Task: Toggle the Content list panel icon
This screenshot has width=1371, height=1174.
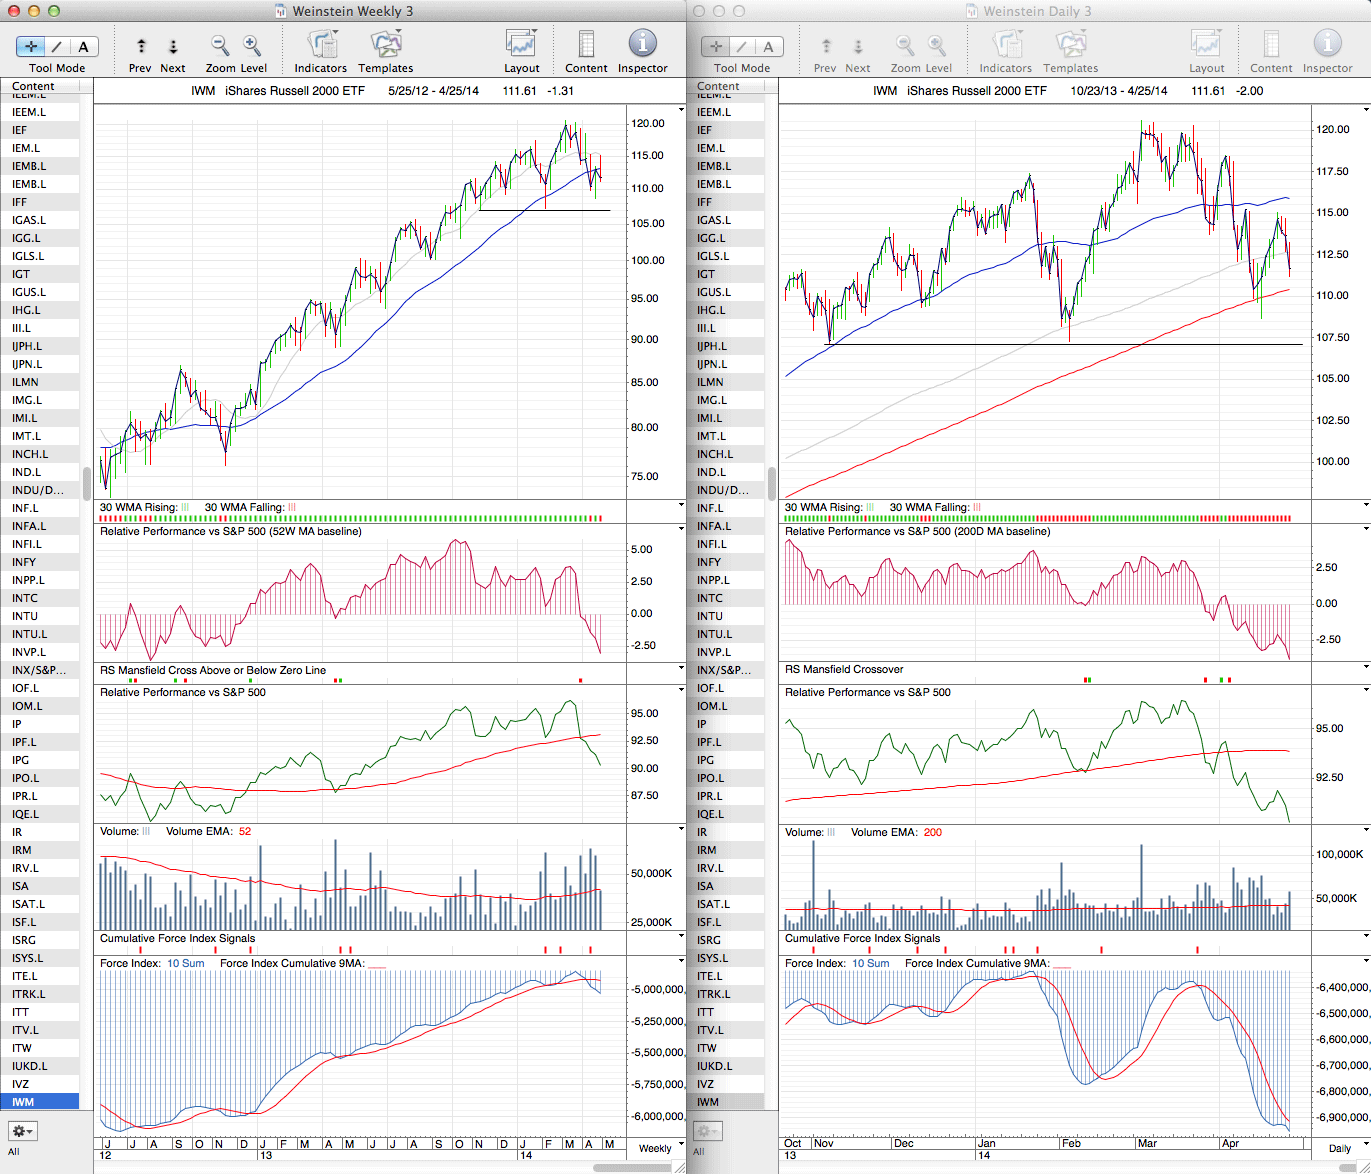Action: [586, 46]
